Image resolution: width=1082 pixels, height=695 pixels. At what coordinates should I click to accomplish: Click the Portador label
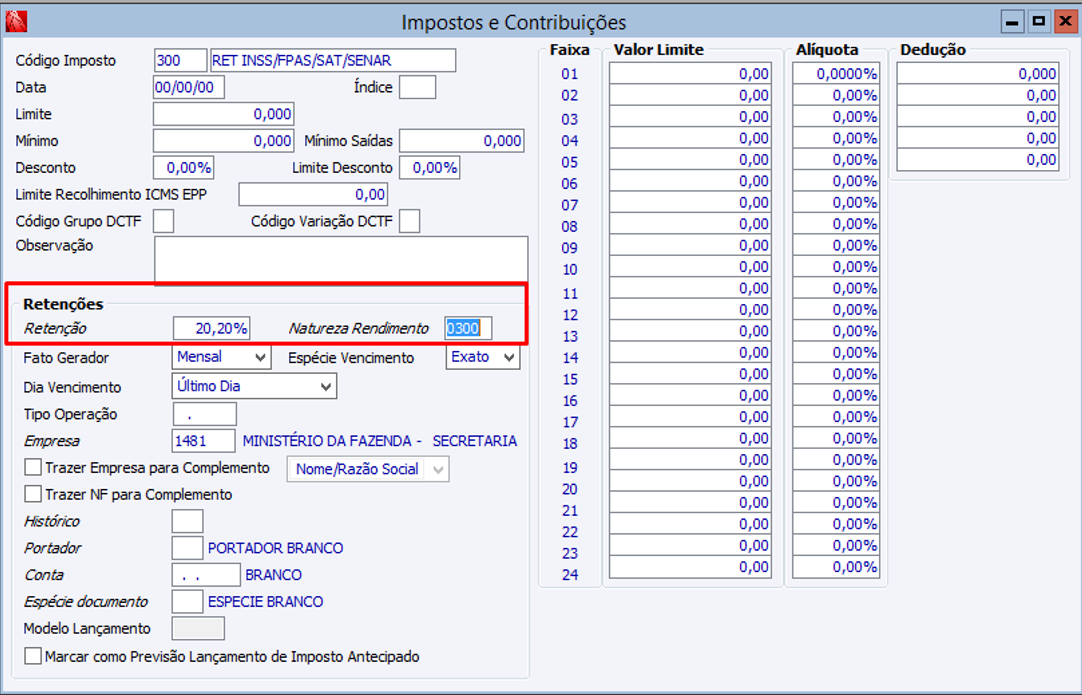pos(52,548)
